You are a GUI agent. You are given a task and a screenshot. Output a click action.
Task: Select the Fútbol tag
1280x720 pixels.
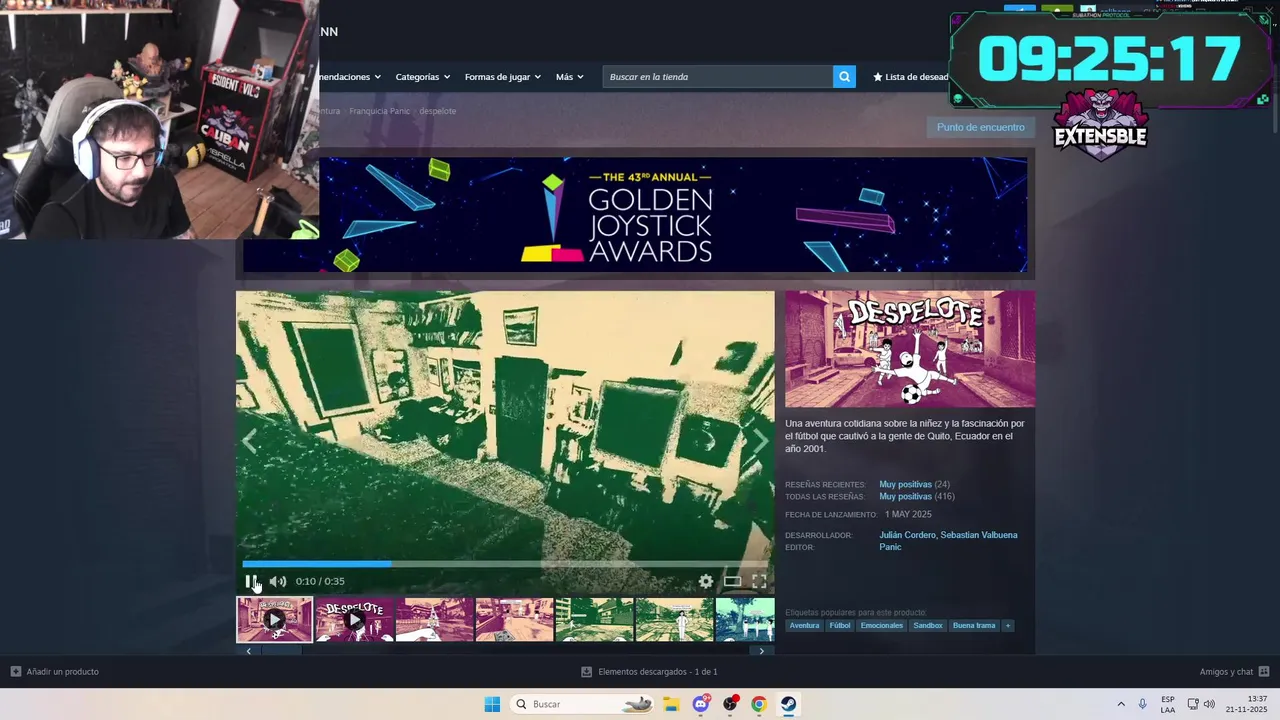[x=840, y=626]
